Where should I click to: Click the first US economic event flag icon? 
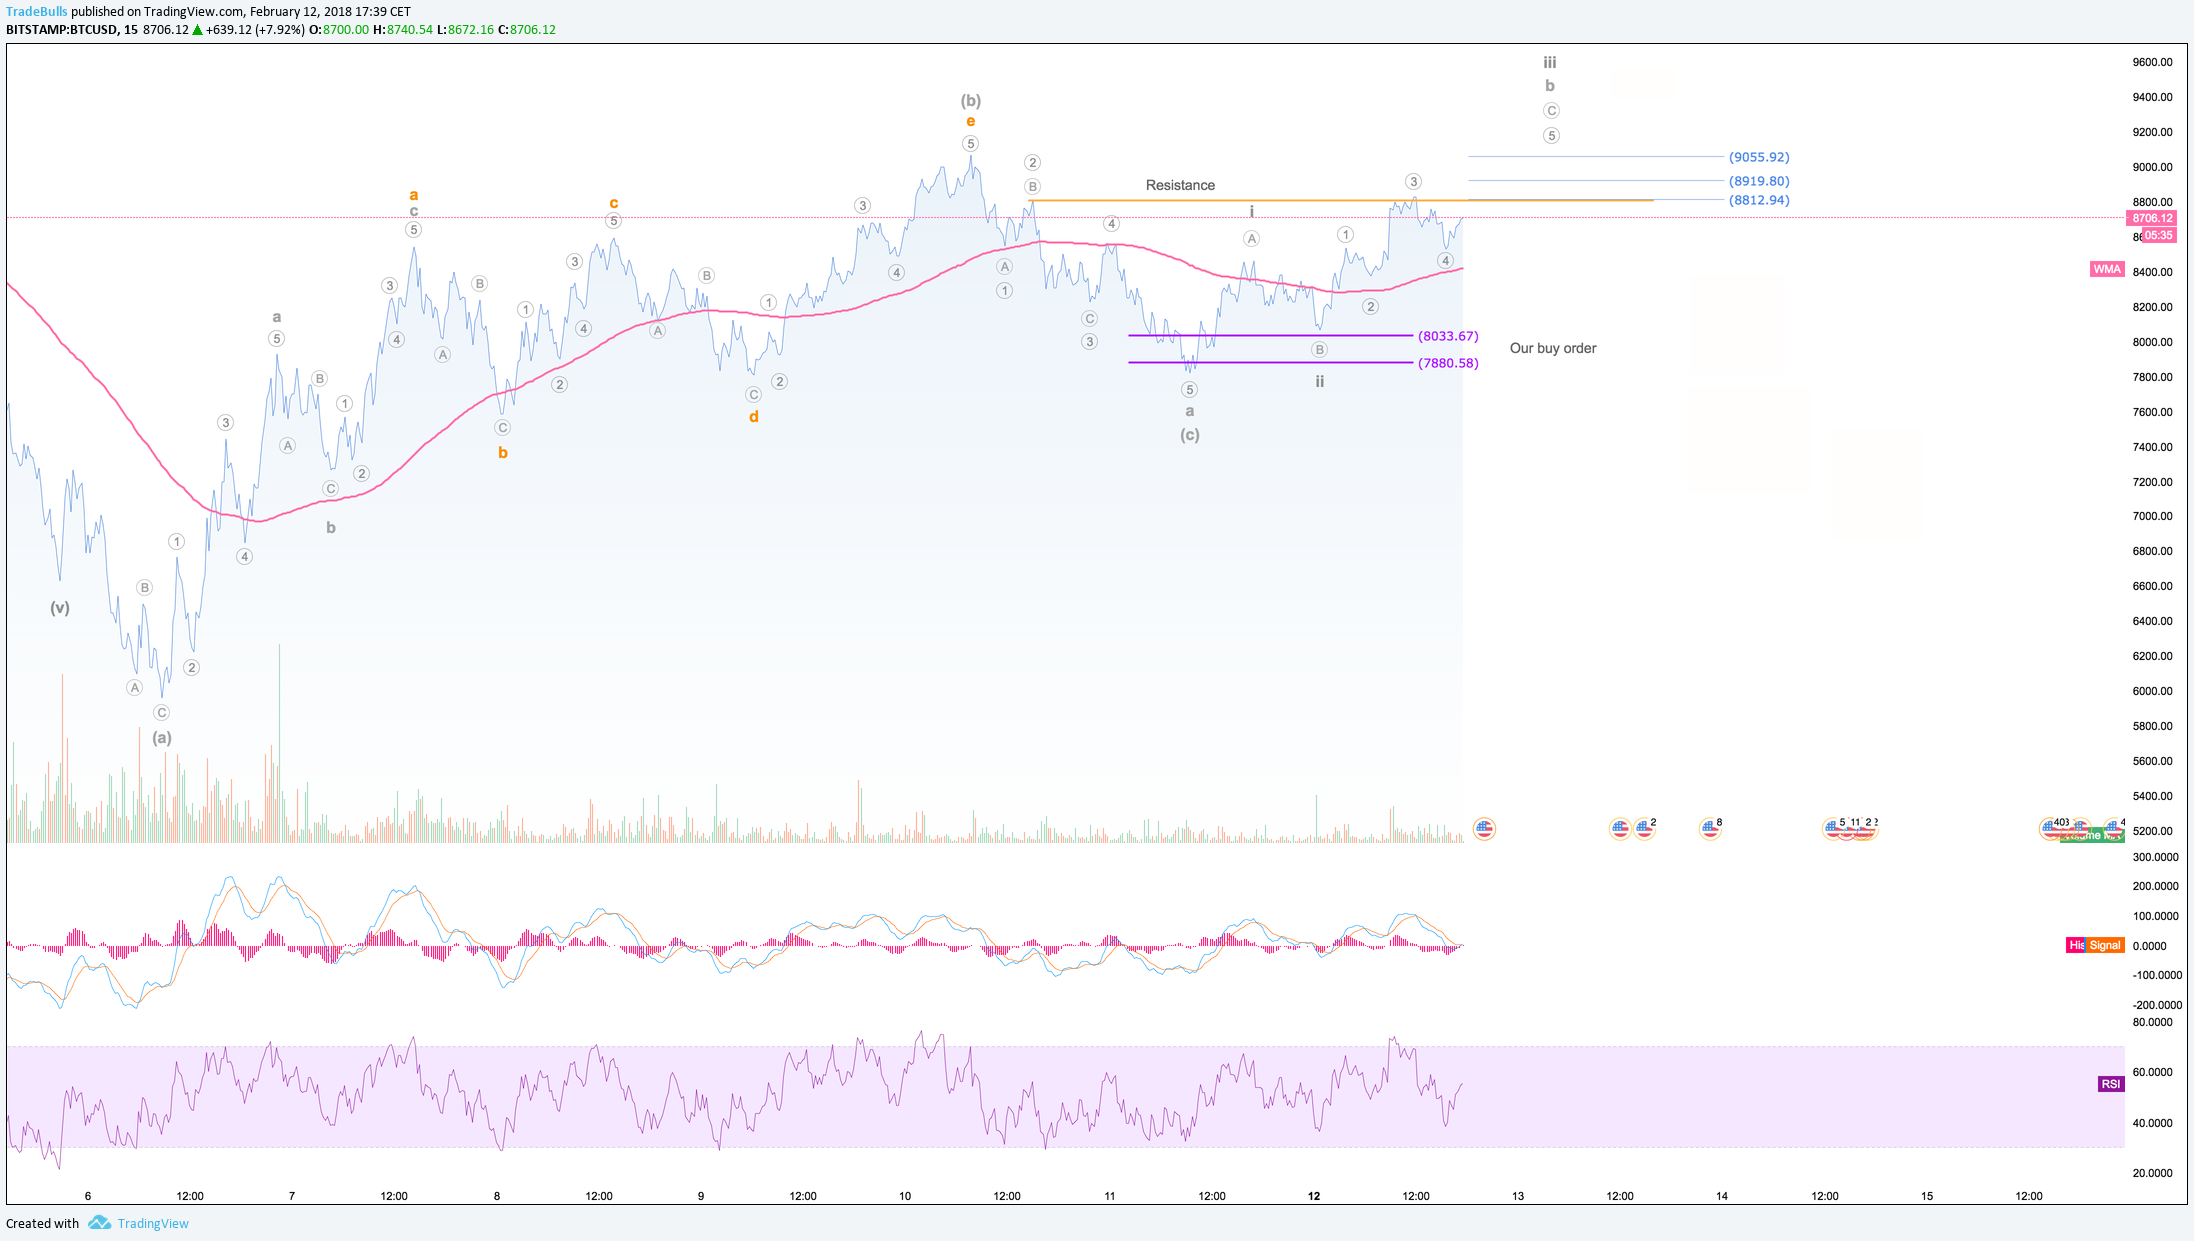pos(1484,828)
